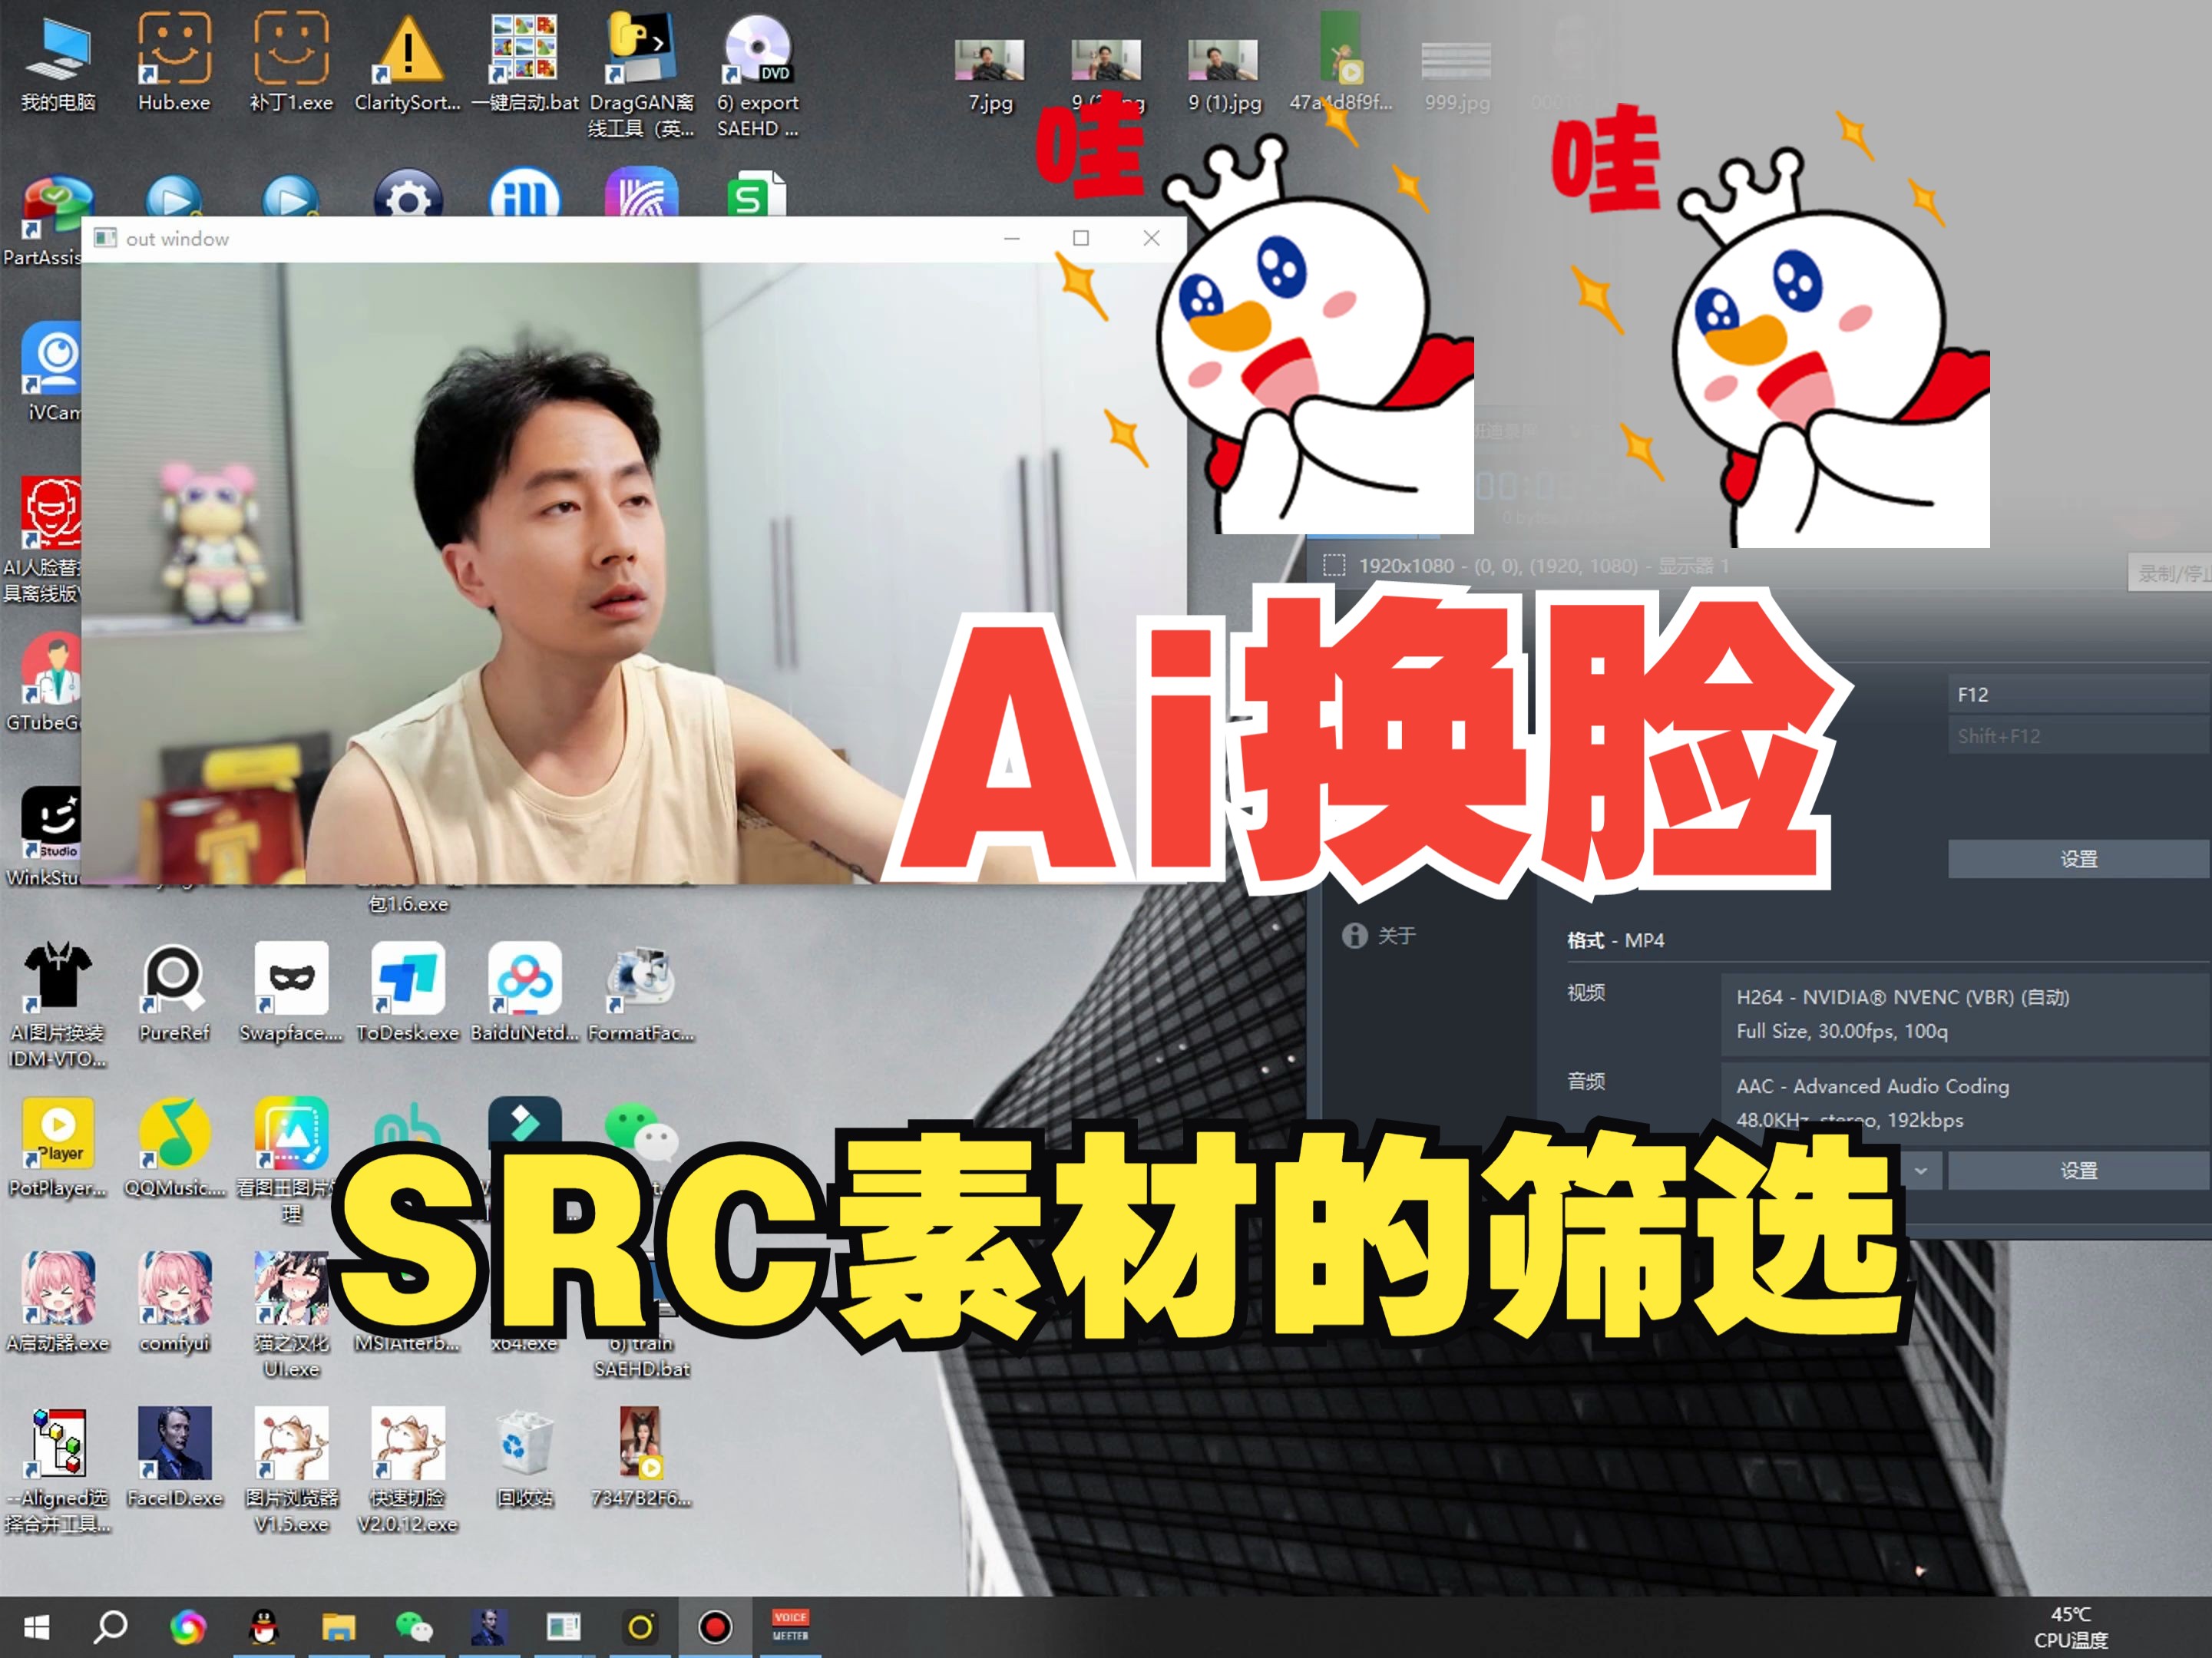
Task: Select the AAC Advanced Audio Coding setting
Action: coord(1965,1103)
